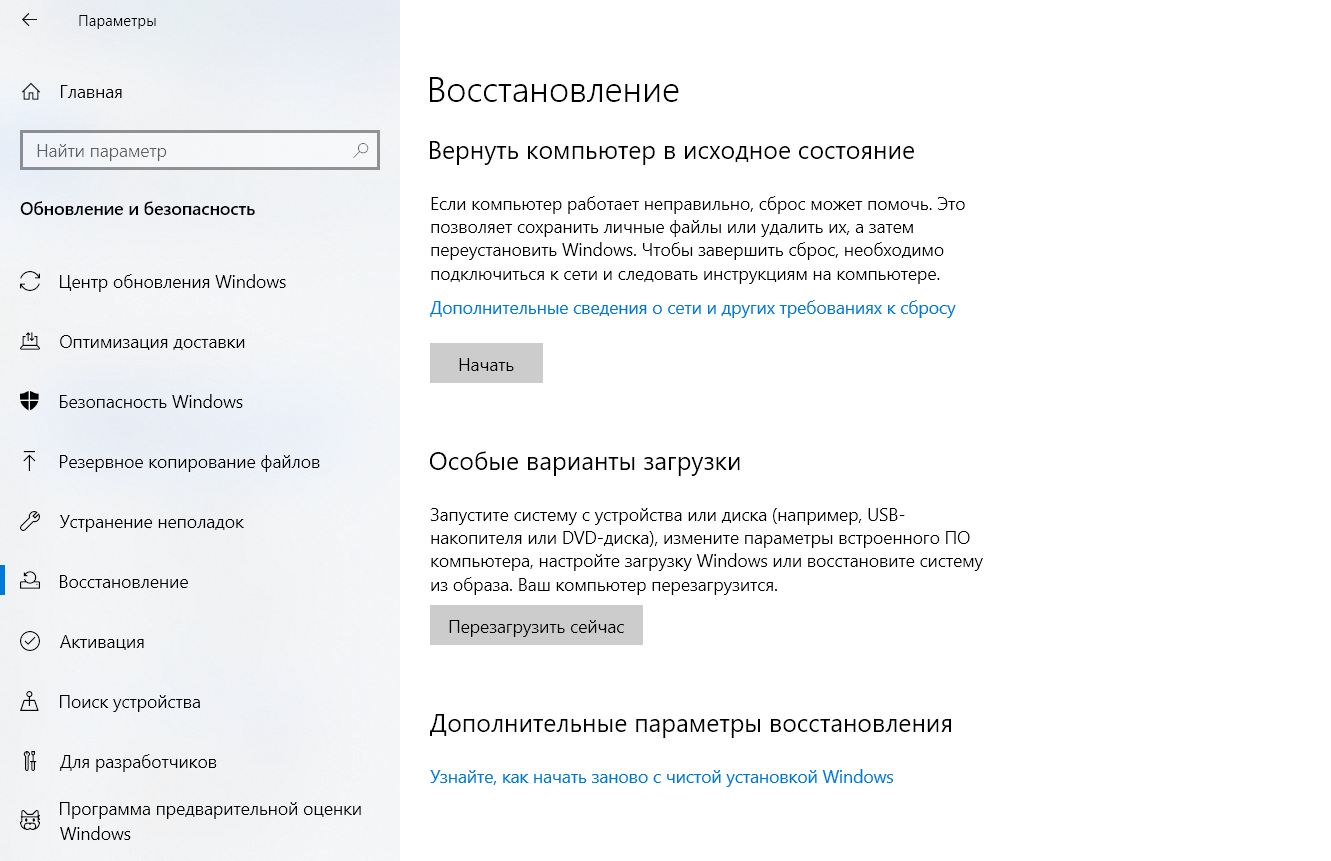This screenshot has height=861, width=1331.
Task: Click the Для разработчиков icon
Action: (x=31, y=761)
